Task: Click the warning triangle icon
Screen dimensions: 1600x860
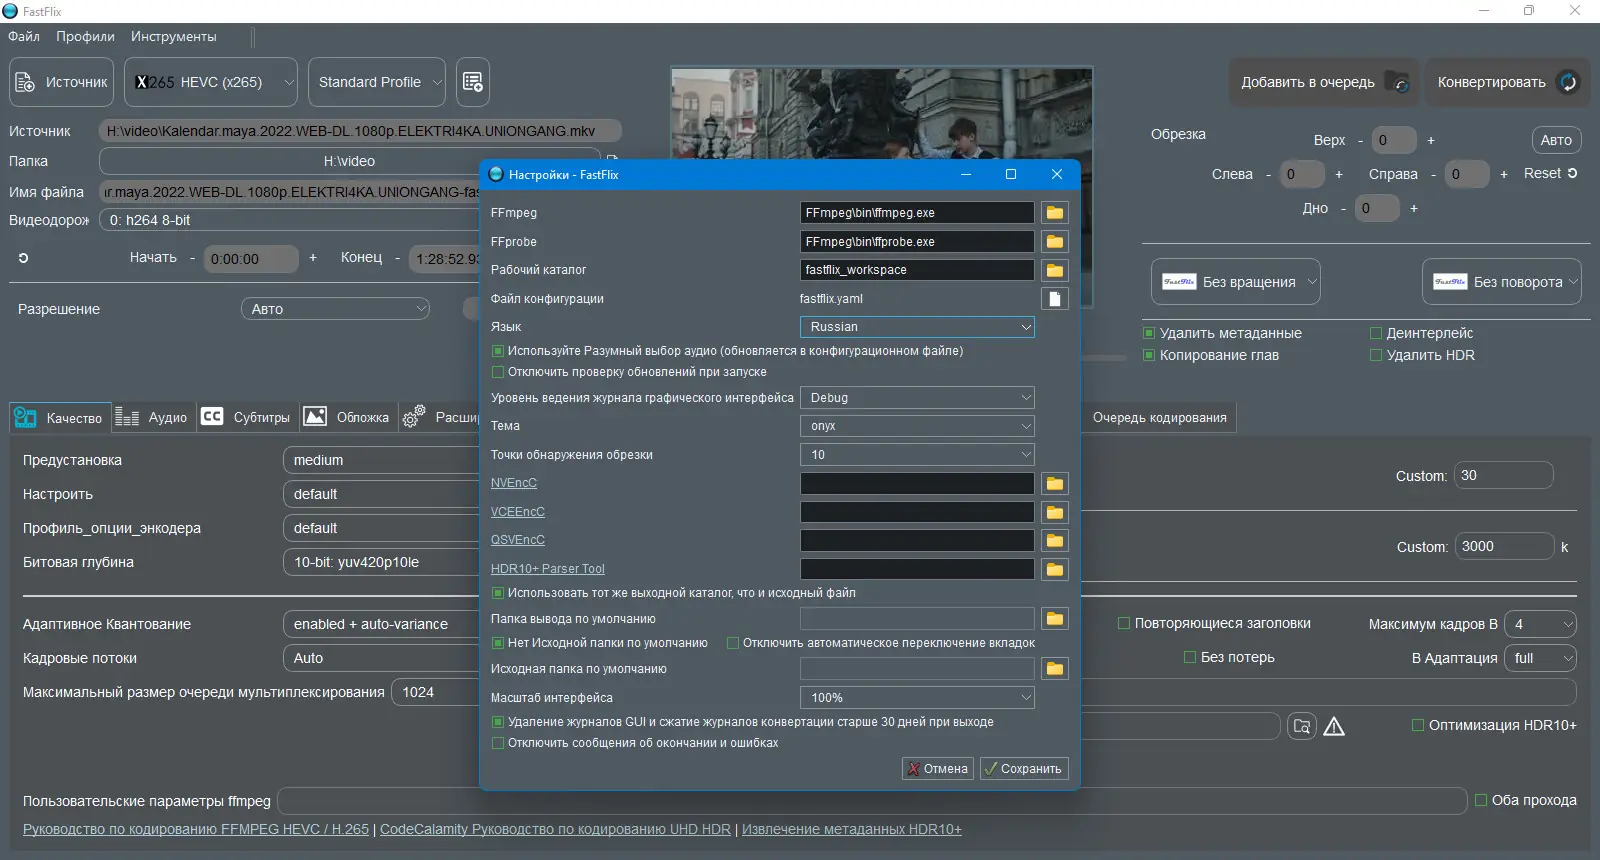Action: click(1334, 727)
